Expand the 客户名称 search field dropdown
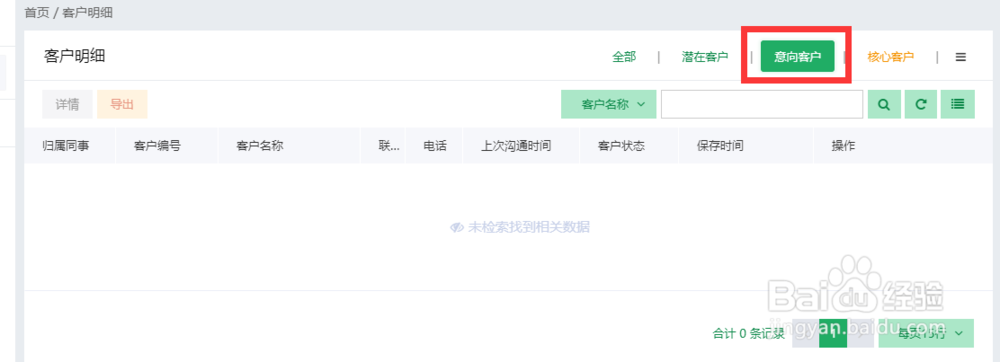Screen dimensions: 1000x362 point(609,105)
